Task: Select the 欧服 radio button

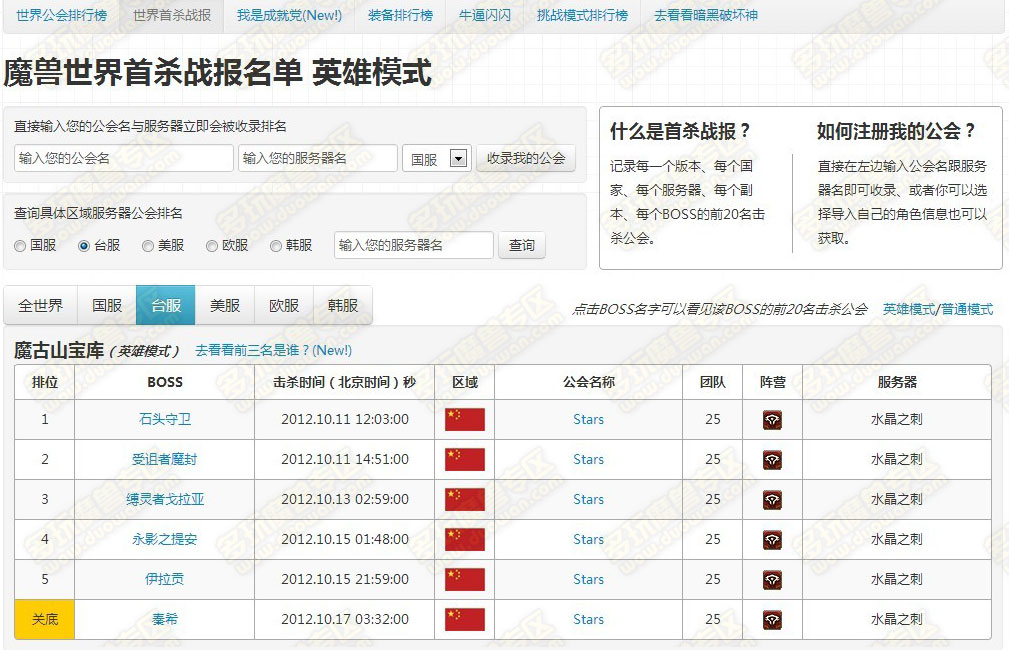Action: (212, 246)
